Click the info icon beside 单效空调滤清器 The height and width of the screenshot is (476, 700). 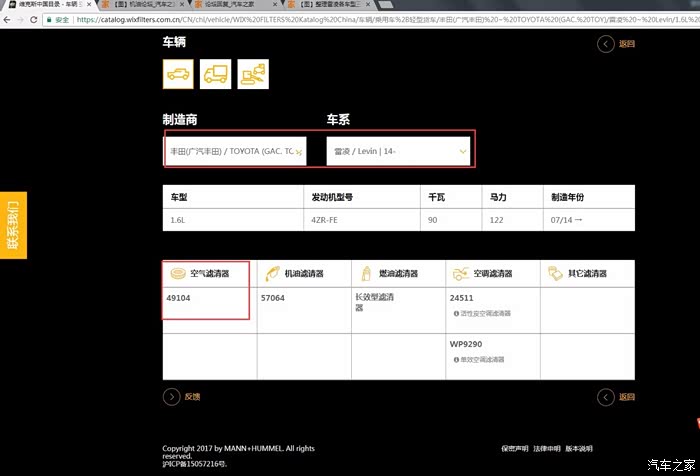click(x=456, y=359)
